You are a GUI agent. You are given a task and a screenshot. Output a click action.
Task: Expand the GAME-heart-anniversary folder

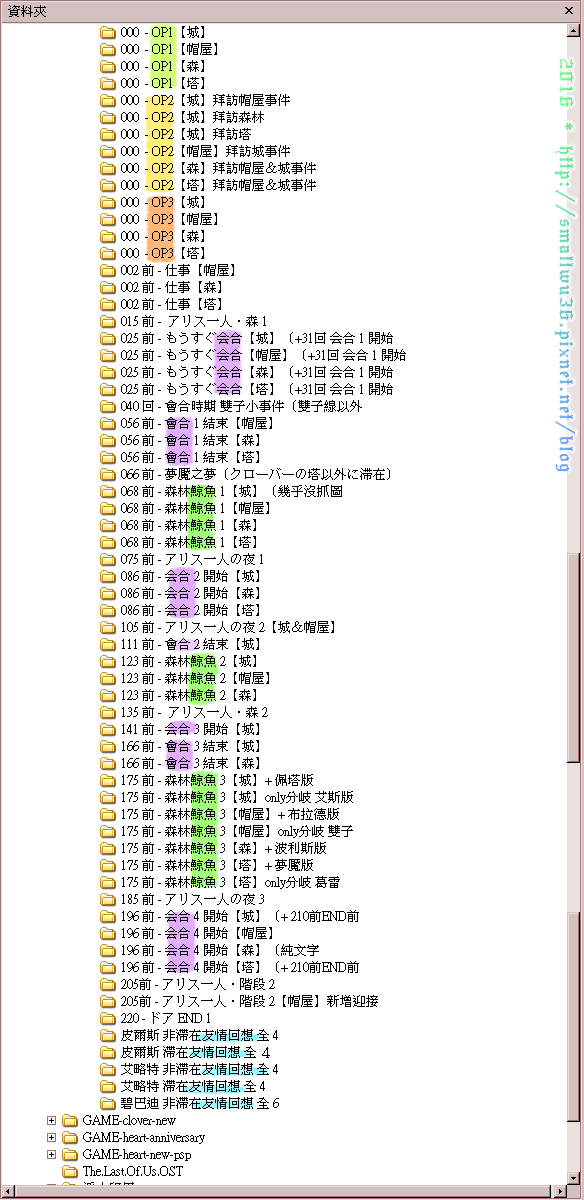pos(51,1137)
